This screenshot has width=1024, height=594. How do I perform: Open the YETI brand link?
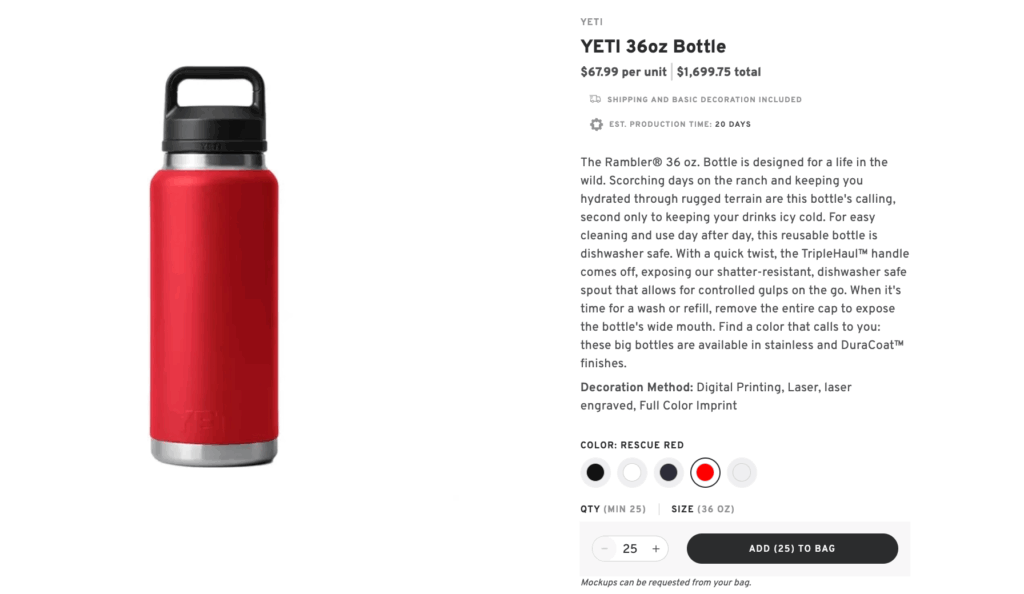point(591,21)
